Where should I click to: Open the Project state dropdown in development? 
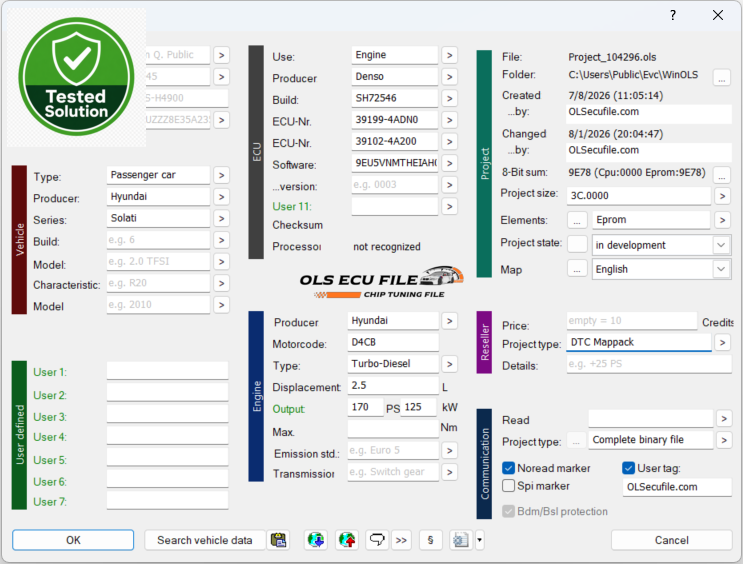click(x=661, y=245)
